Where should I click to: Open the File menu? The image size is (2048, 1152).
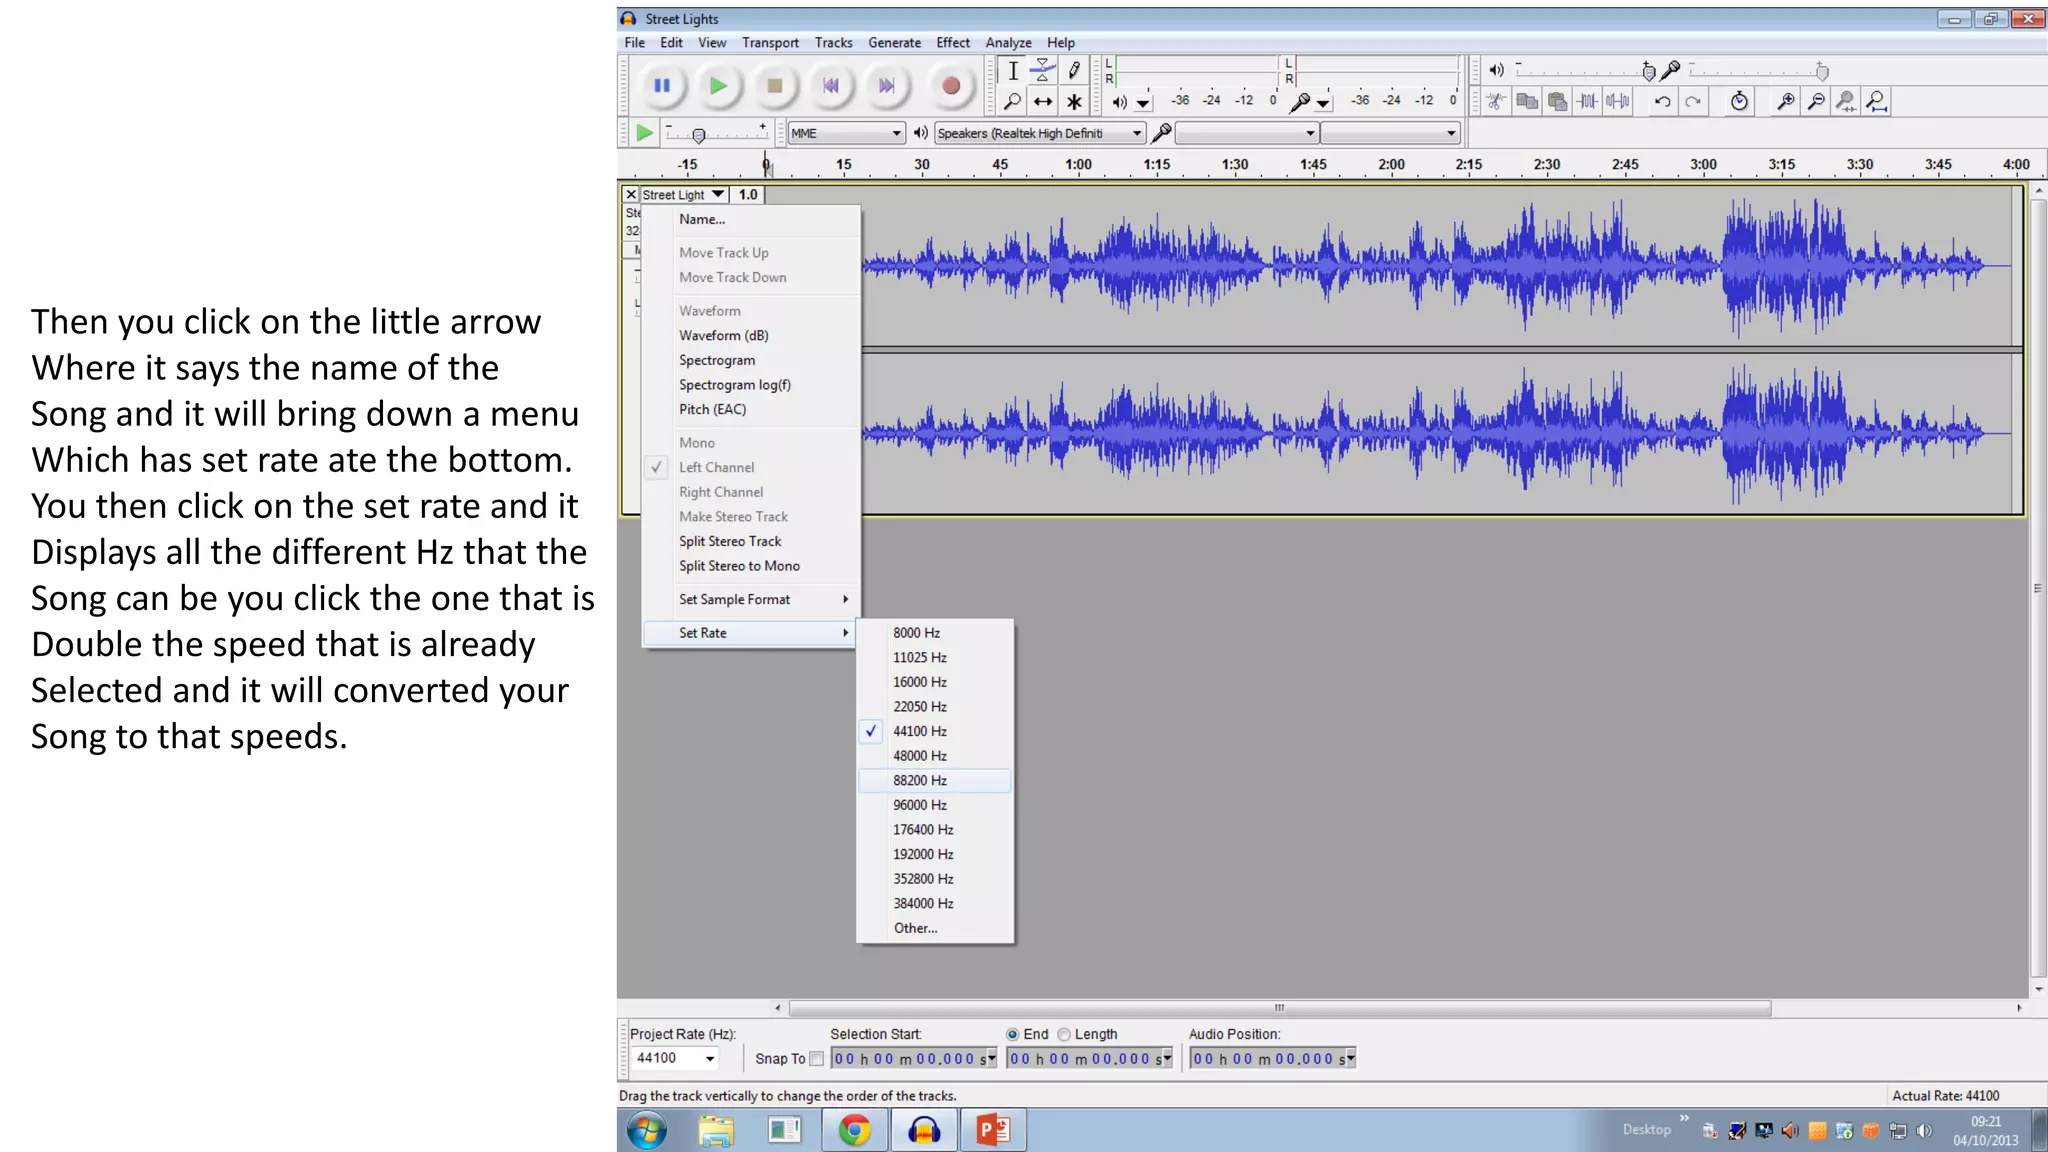(635, 43)
